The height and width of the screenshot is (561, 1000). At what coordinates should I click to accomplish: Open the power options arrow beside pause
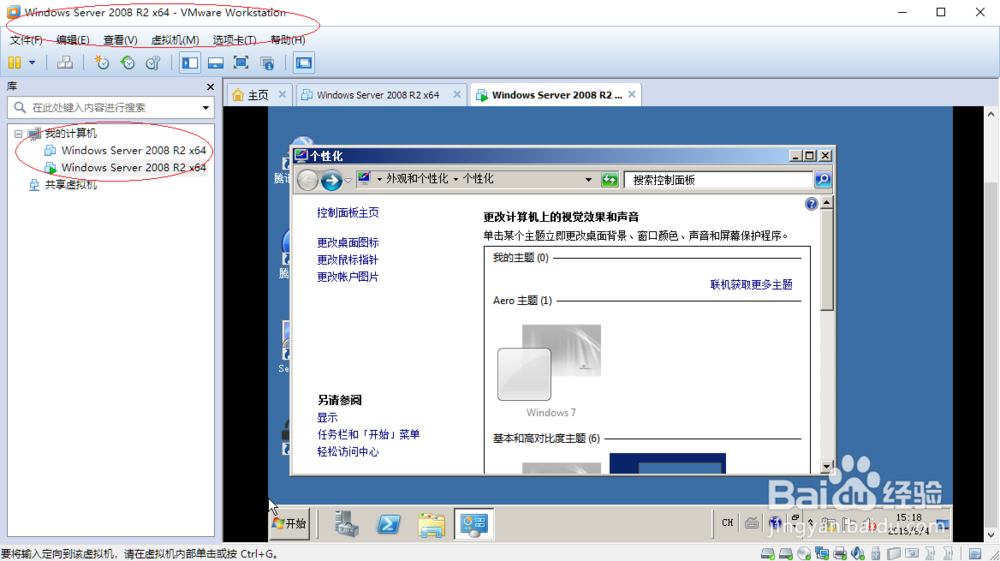pos(32,62)
